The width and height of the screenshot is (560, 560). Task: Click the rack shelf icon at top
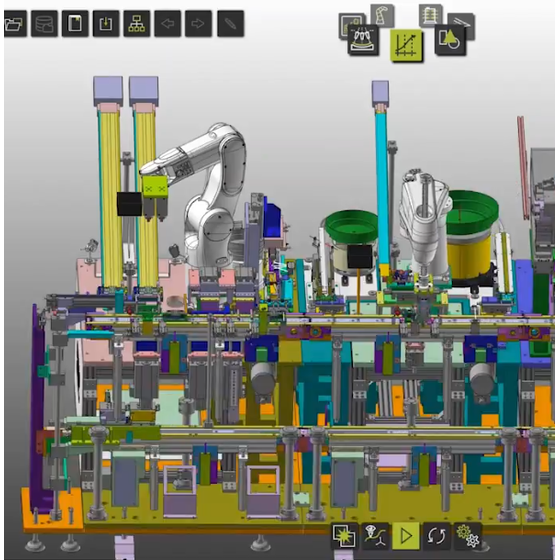(431, 15)
